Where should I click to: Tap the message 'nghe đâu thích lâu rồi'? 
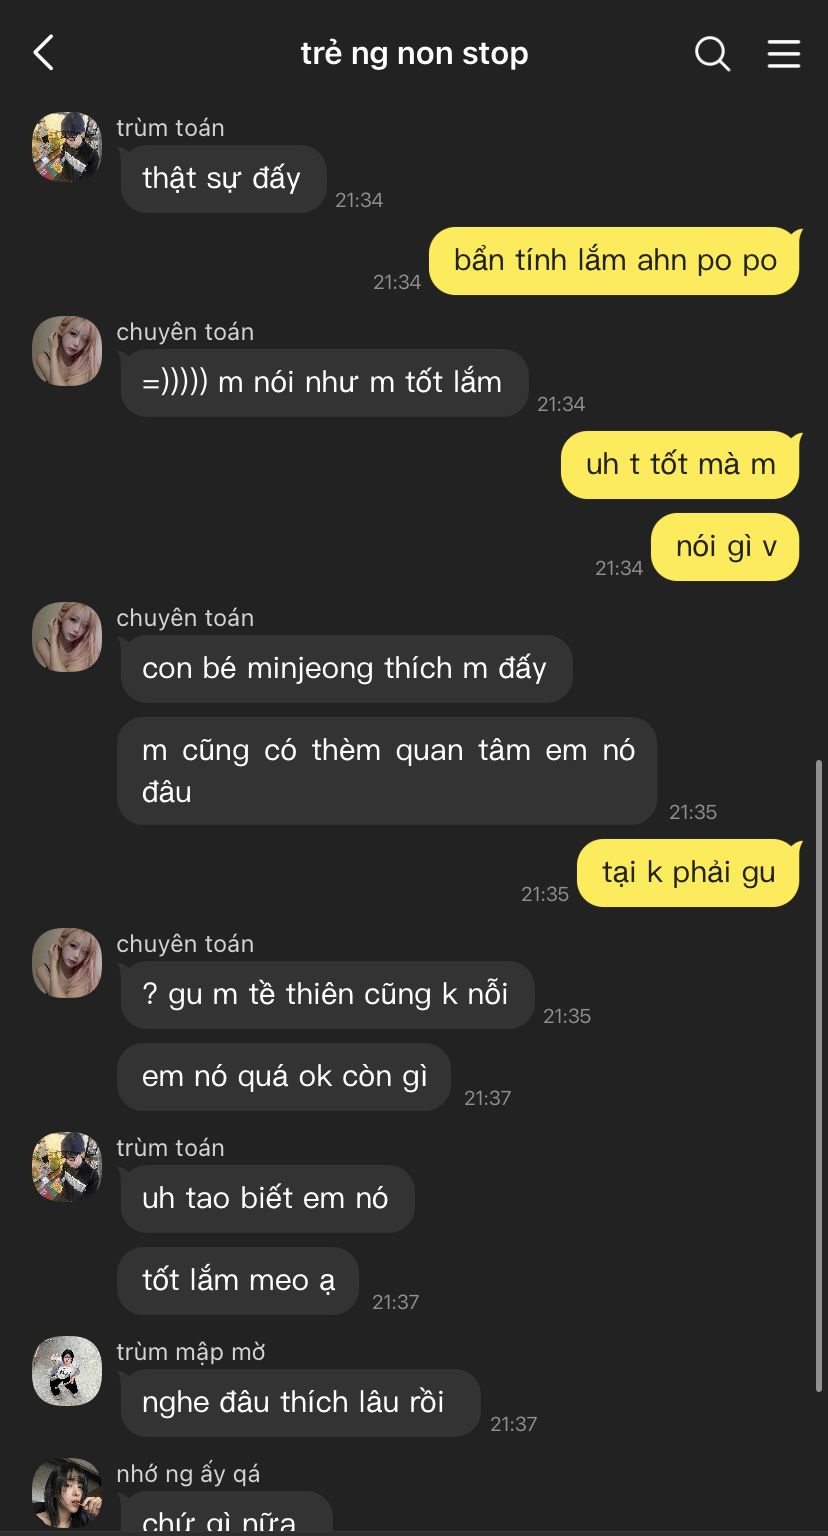pyautogui.click(x=299, y=1403)
